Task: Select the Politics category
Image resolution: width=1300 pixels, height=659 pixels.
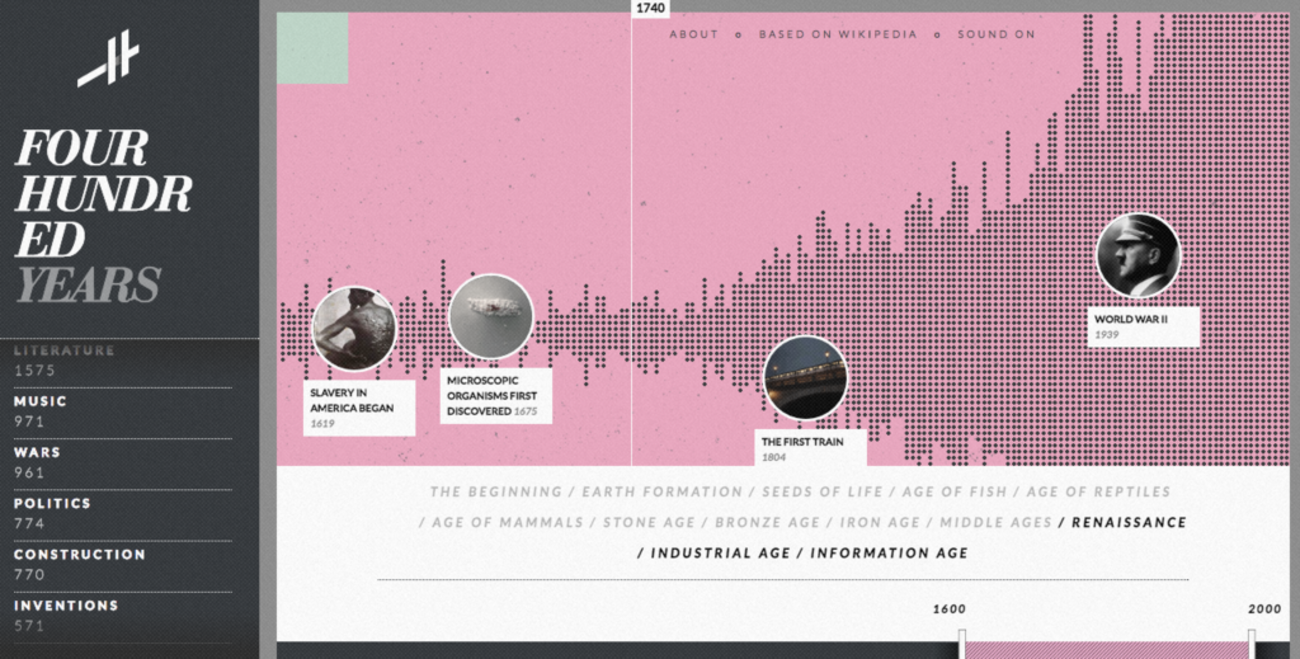Action: click(x=123, y=513)
